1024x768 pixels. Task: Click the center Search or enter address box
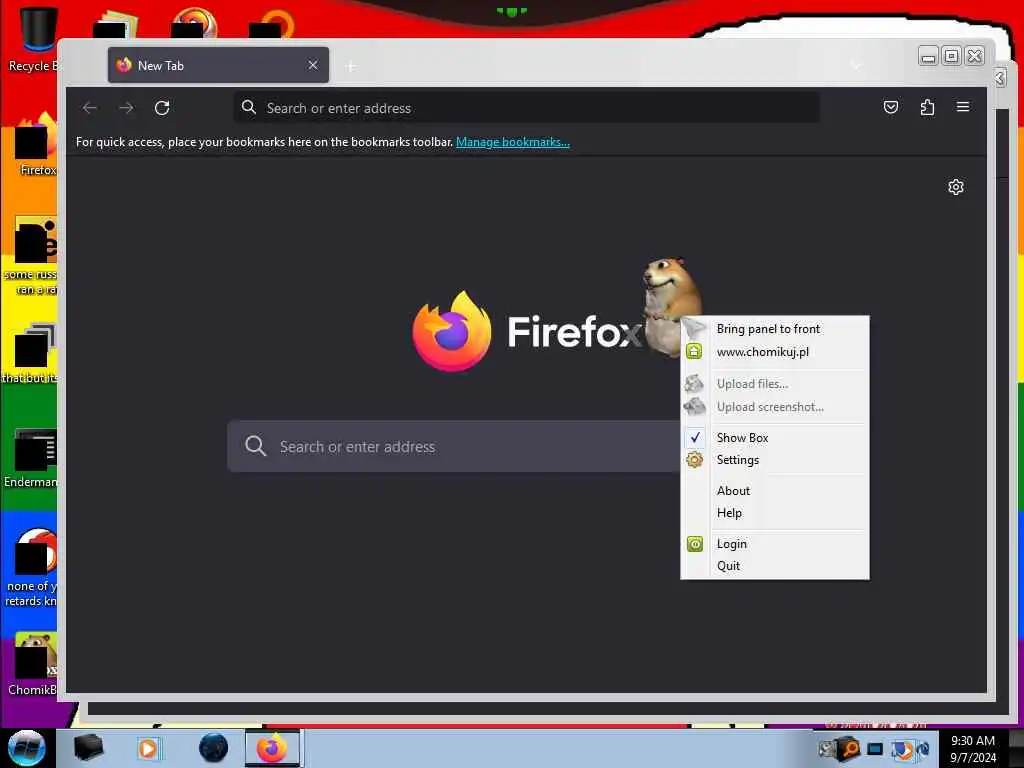coord(454,446)
